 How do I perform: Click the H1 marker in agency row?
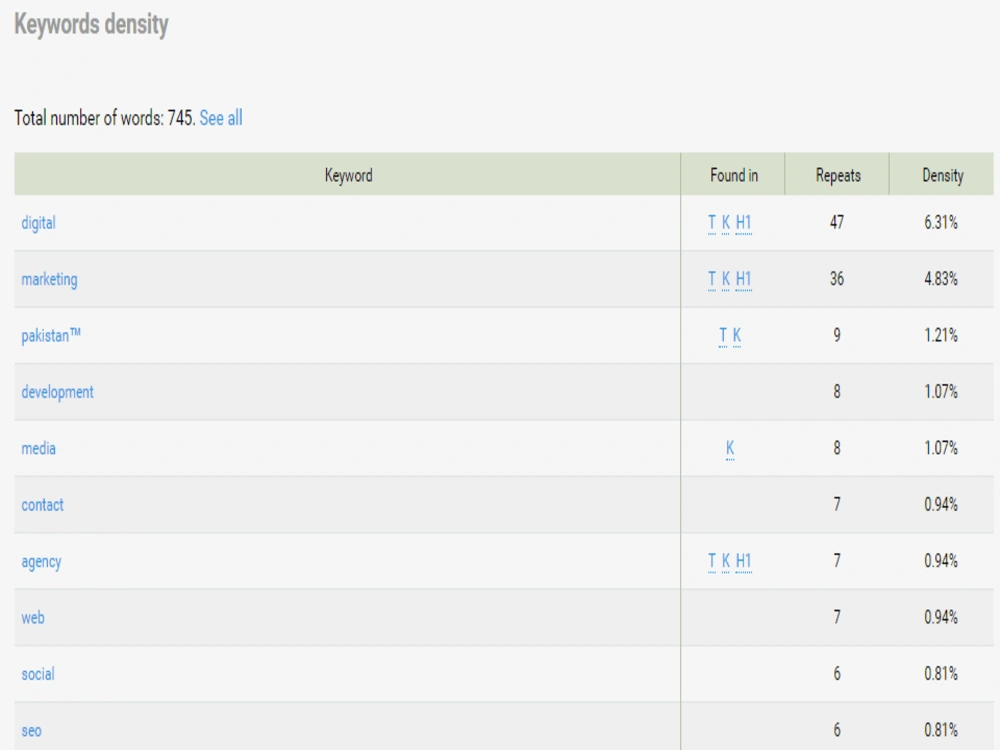[744, 561]
